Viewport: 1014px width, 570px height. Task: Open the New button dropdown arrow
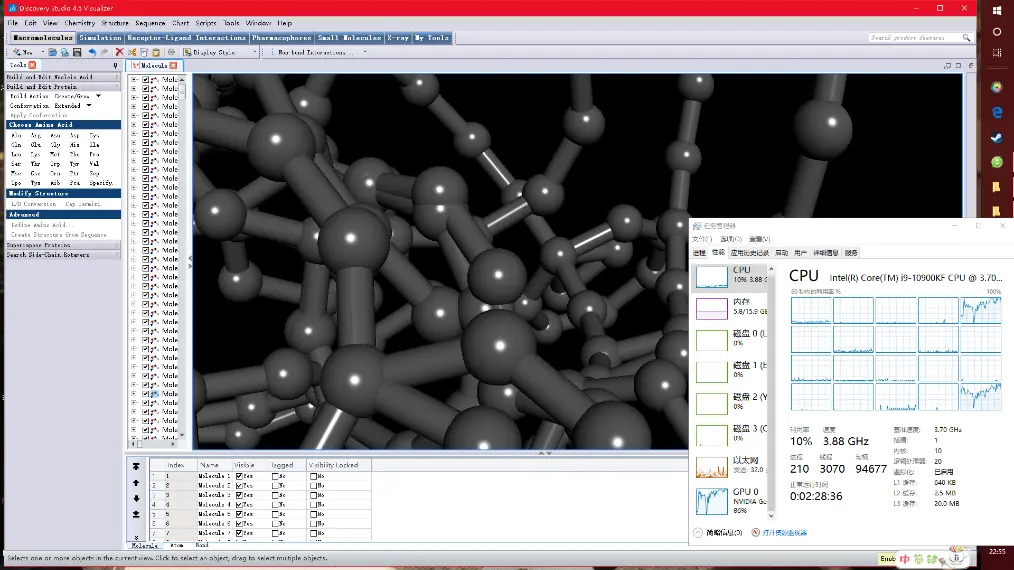coord(42,52)
